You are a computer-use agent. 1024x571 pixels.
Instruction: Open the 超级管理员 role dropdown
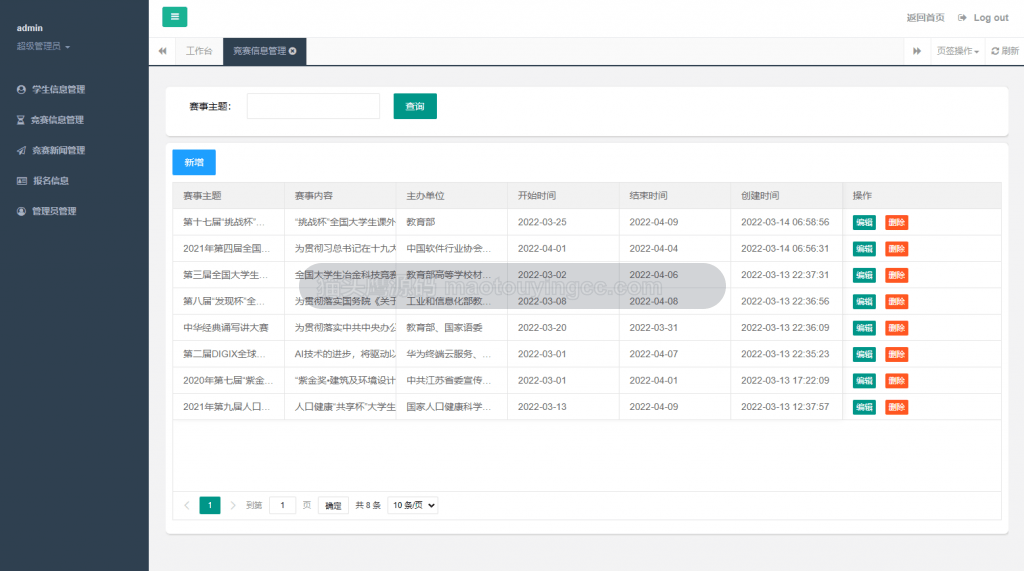tap(43, 46)
